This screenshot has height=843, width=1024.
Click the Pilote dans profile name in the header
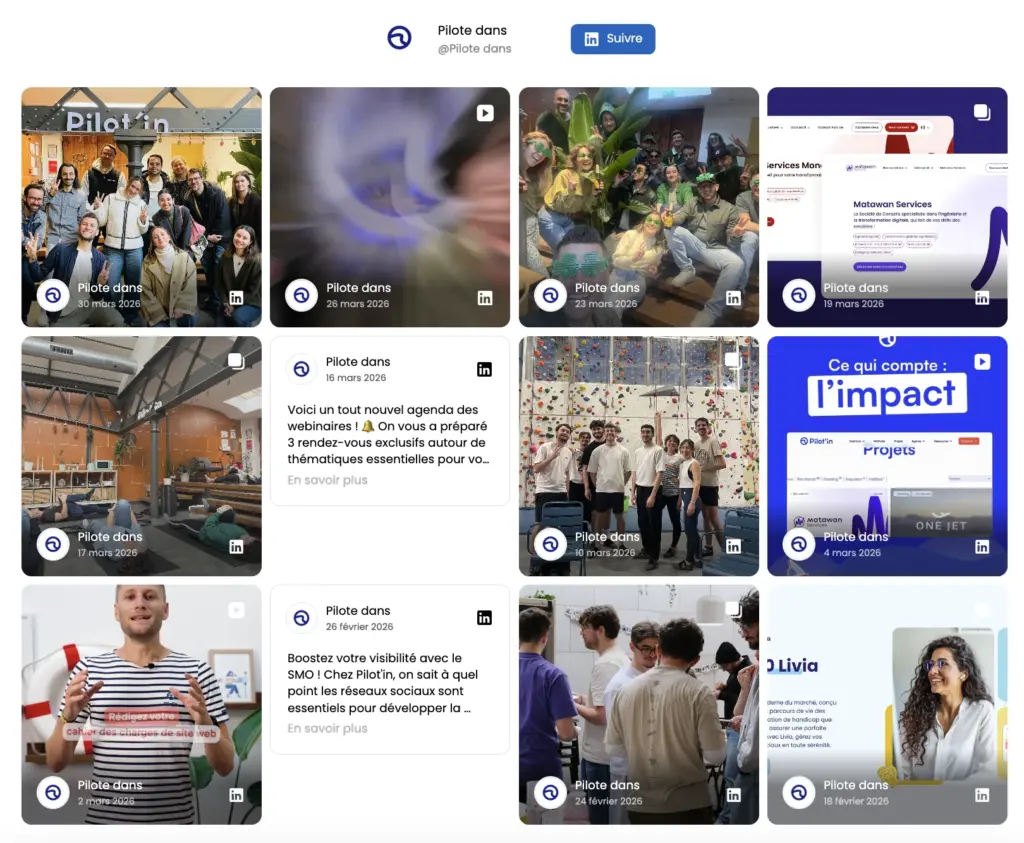472,30
